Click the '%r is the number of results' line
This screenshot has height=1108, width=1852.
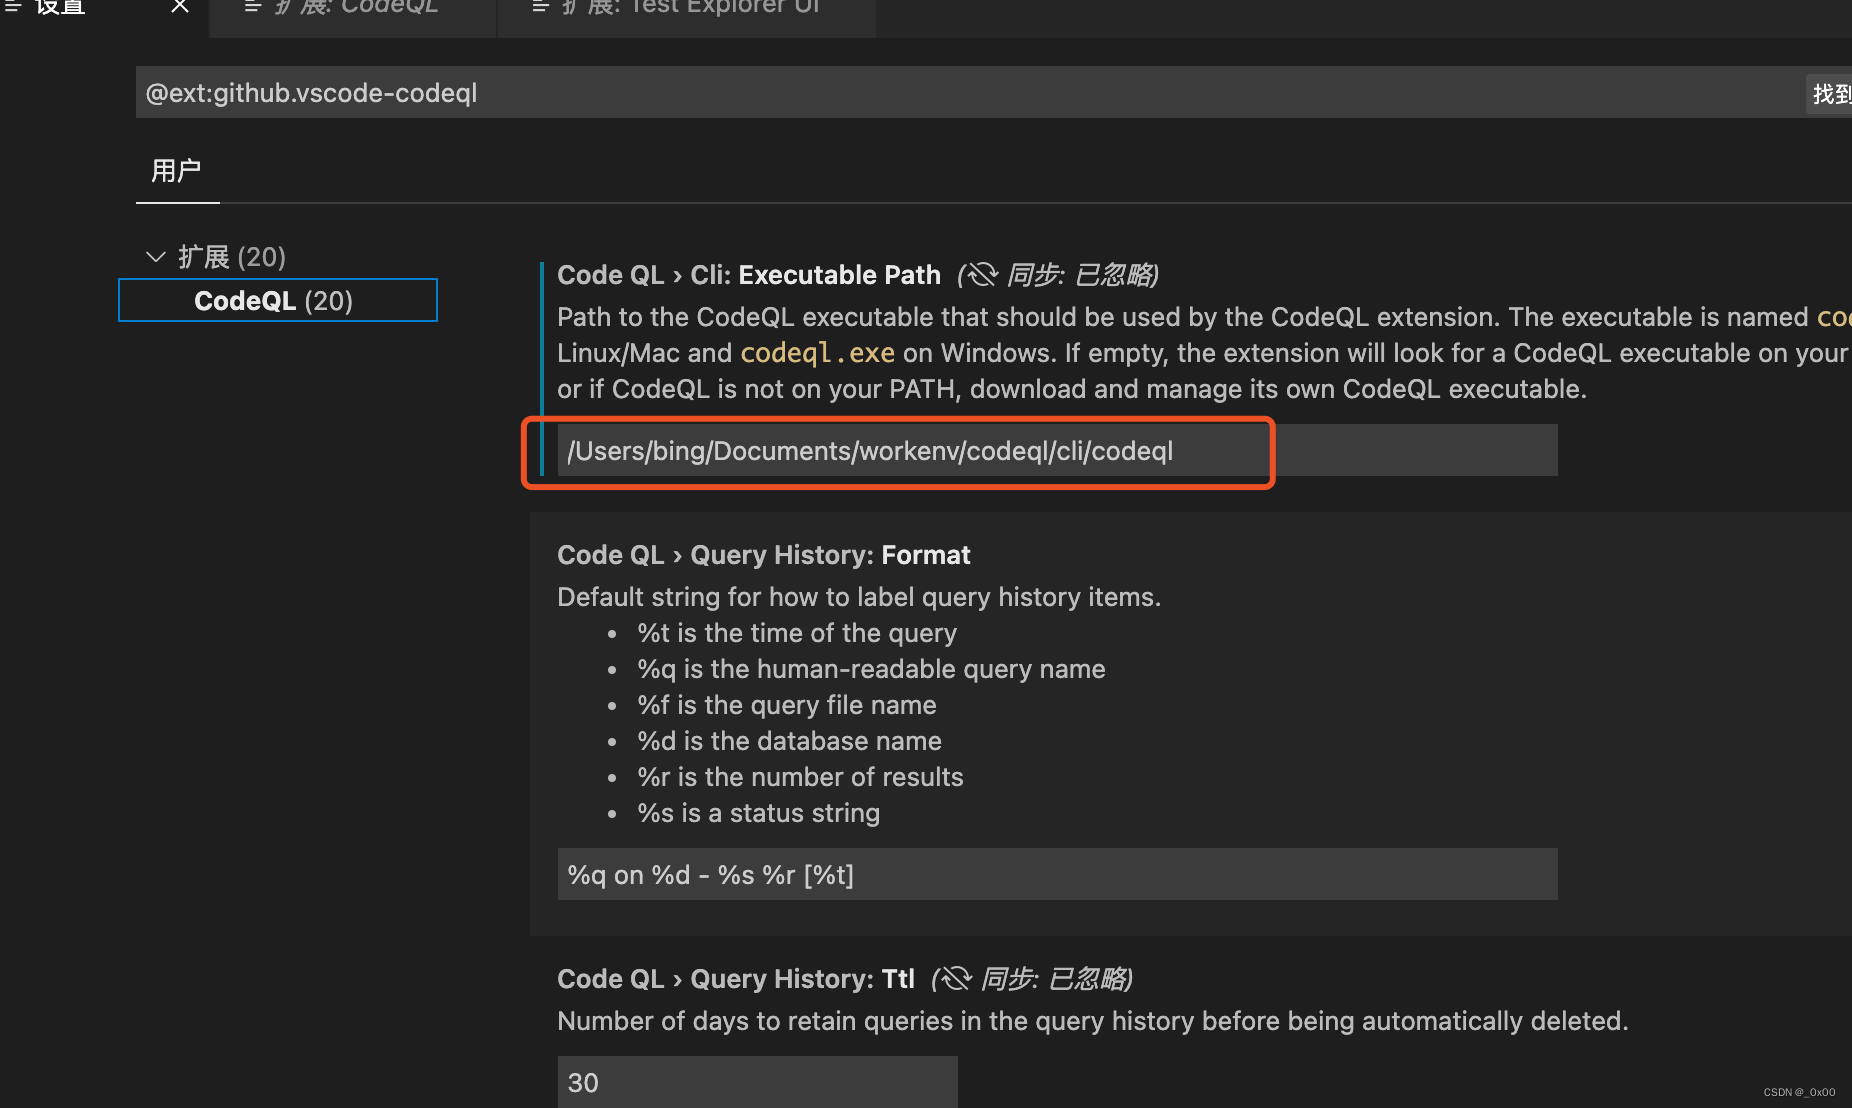coord(800,777)
